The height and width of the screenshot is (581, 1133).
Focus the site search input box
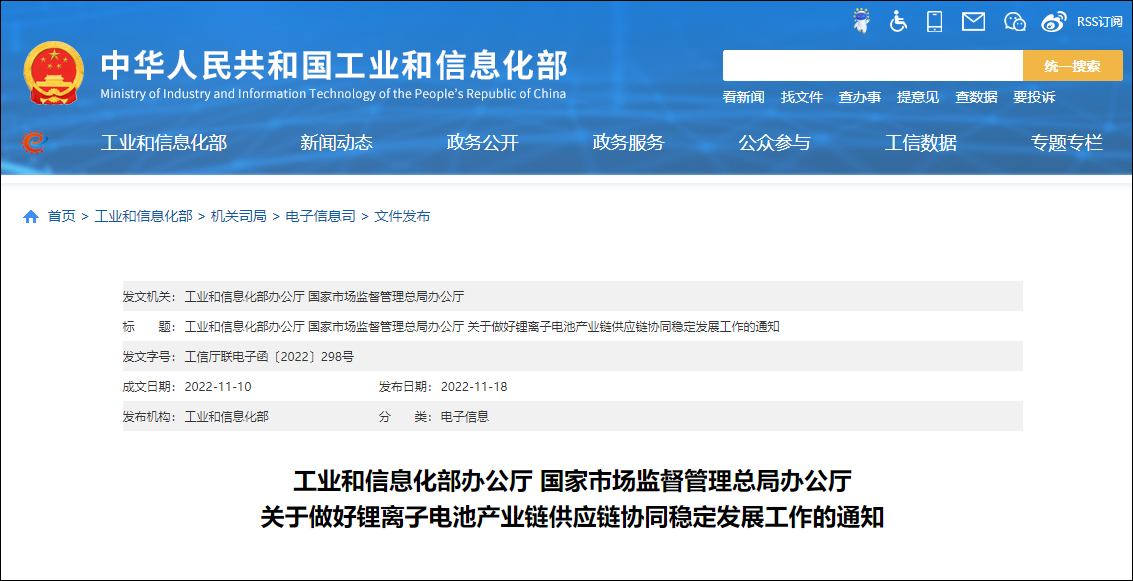873,66
